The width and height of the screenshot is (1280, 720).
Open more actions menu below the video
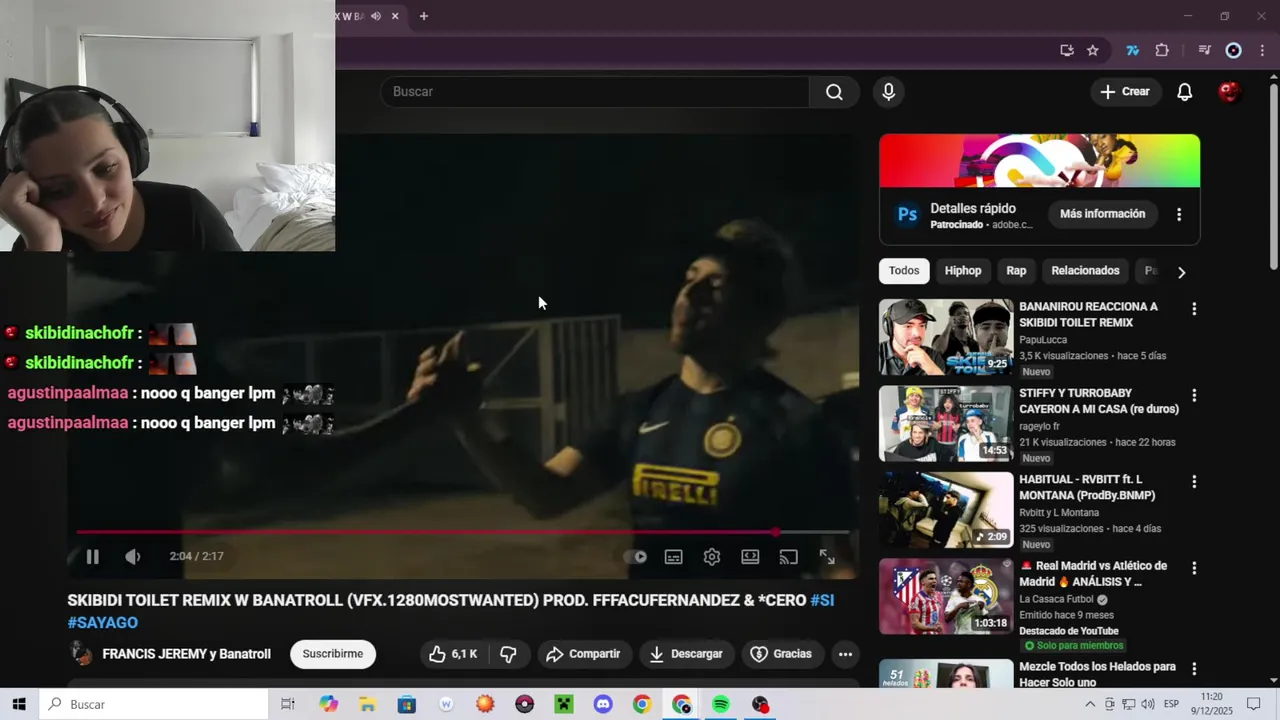point(845,654)
